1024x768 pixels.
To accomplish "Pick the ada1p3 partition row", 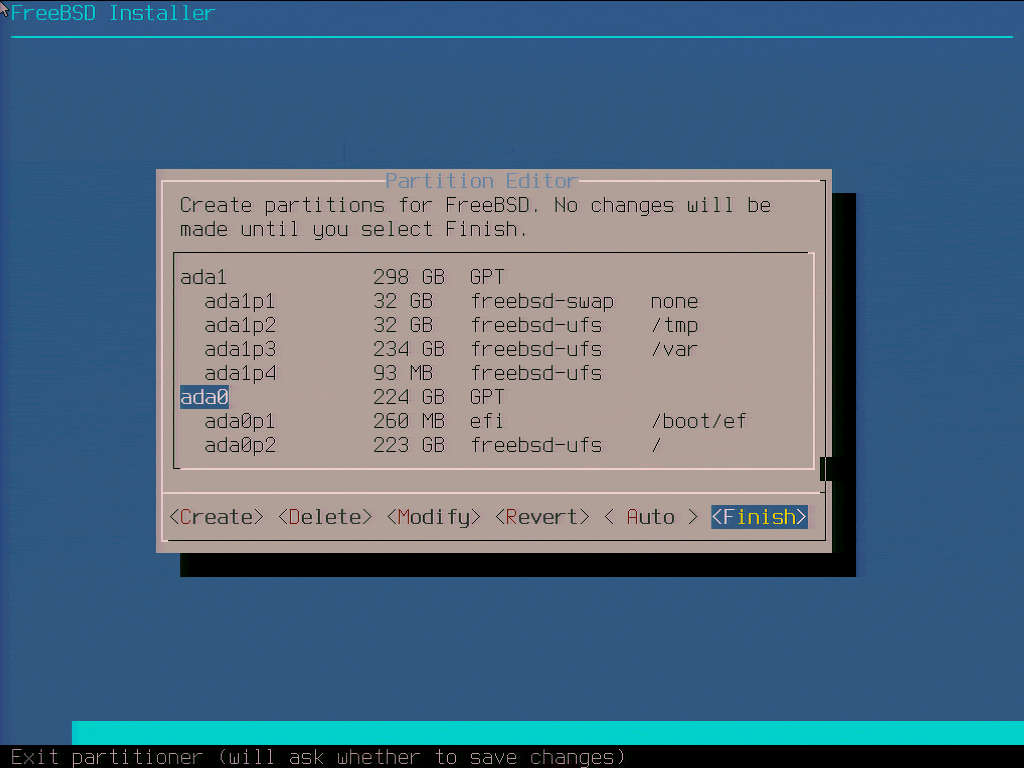I will 494,349.
